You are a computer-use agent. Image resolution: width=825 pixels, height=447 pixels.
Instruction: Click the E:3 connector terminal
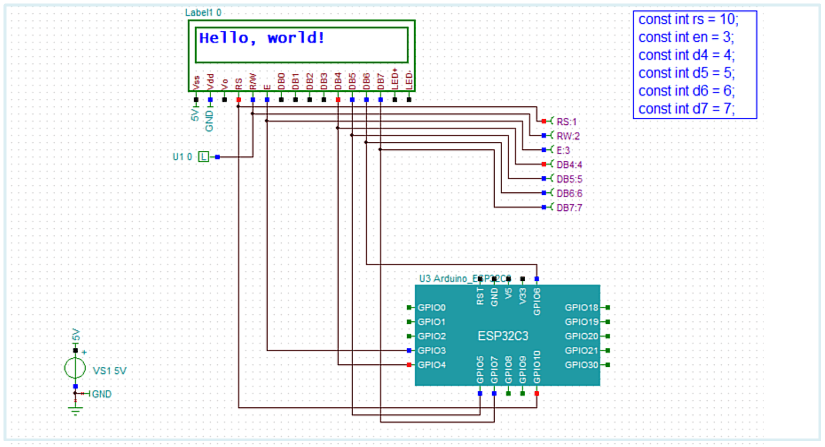[545, 150]
